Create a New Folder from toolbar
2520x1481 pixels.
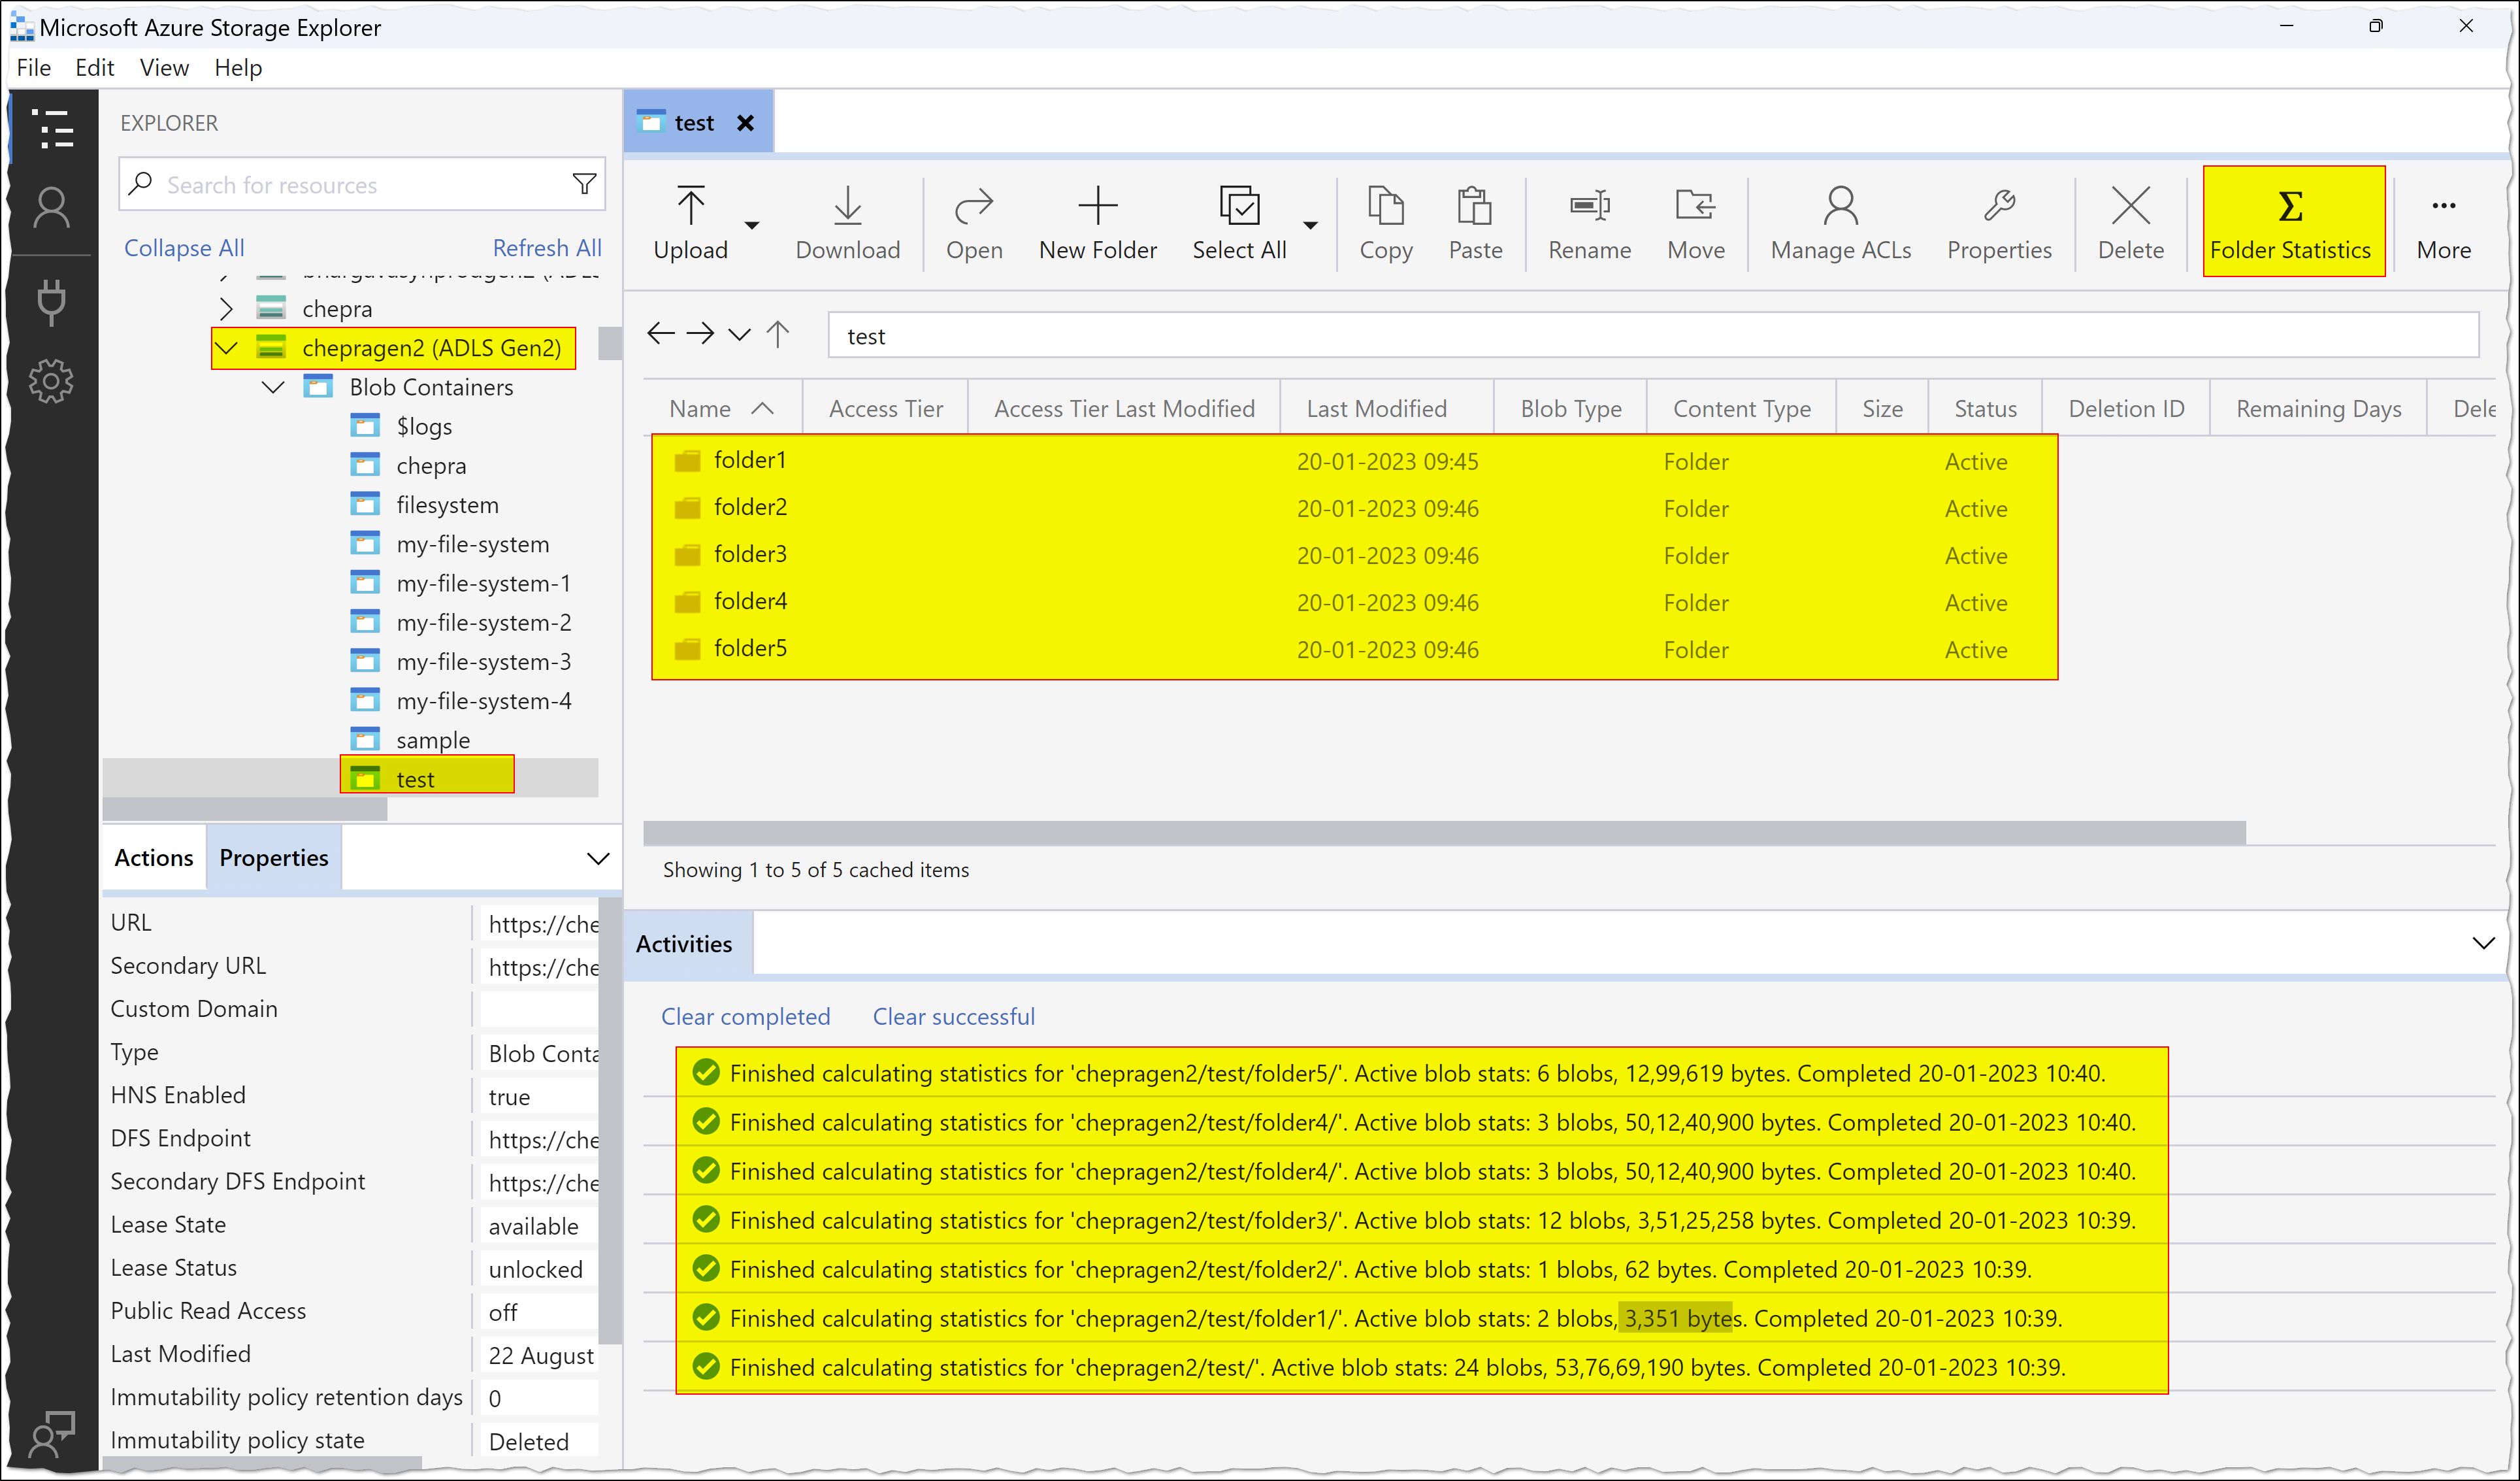coord(1097,223)
